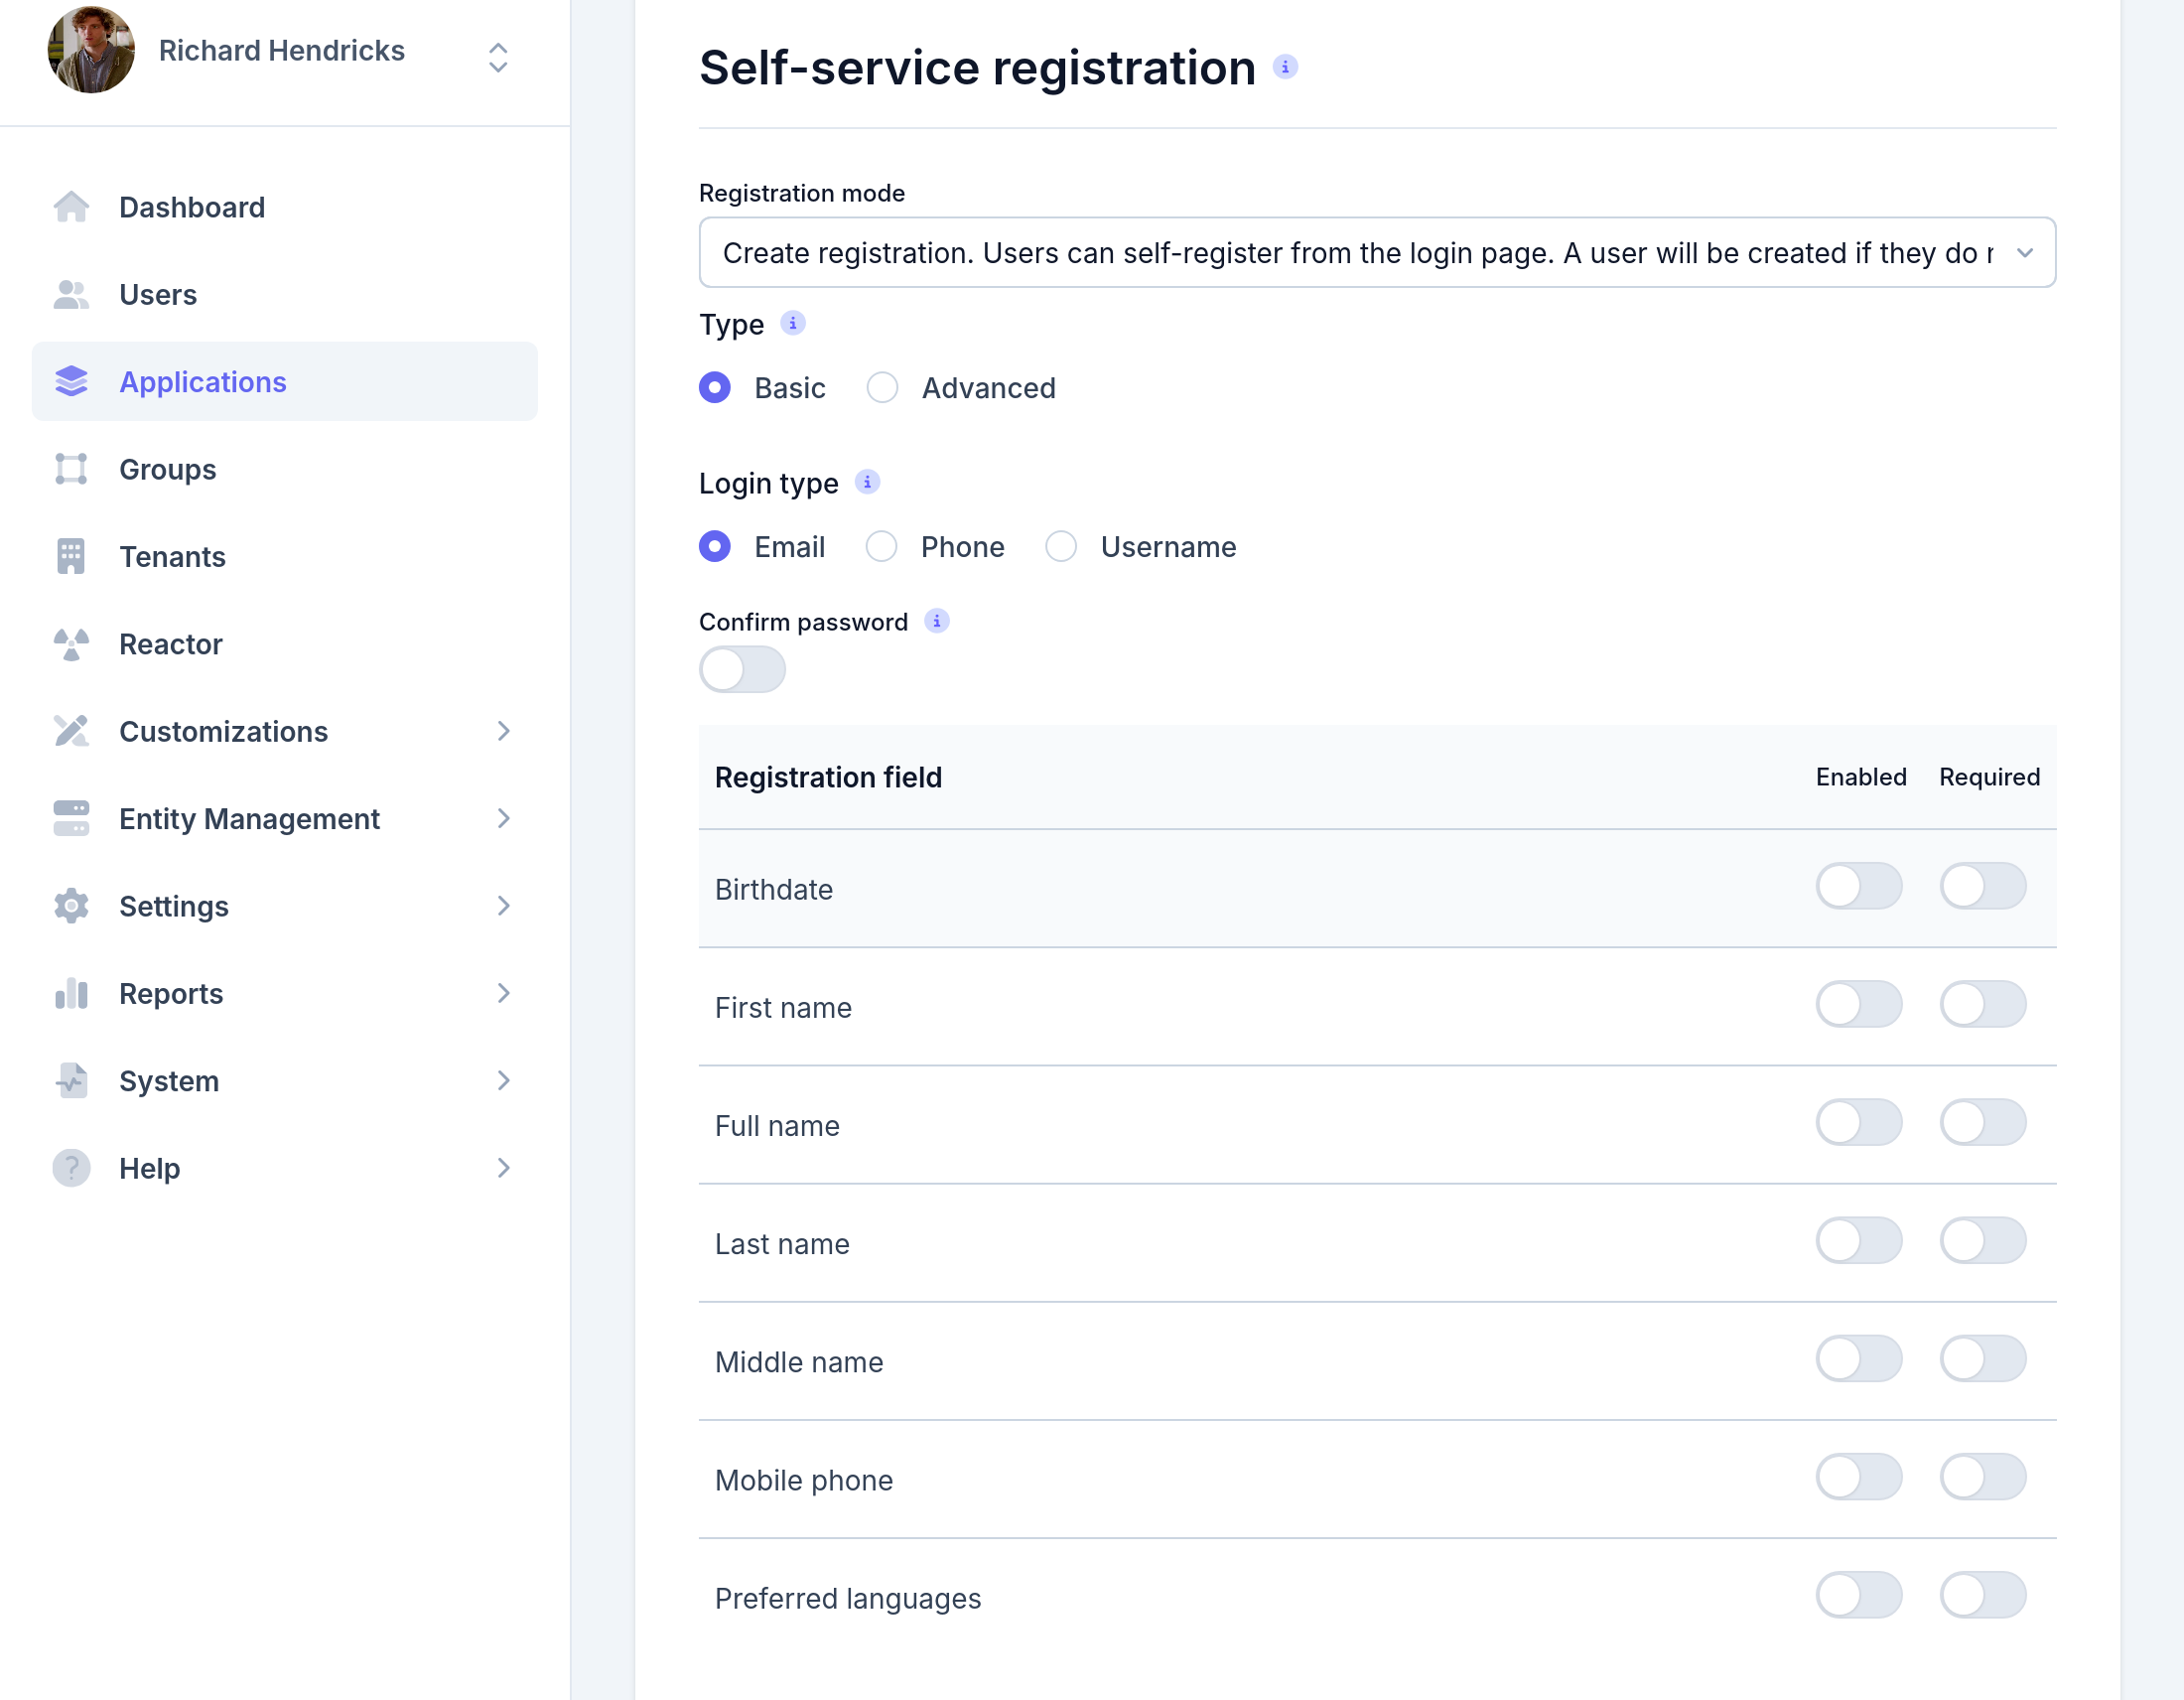Screen dimensions: 2184x1700
Task: Click the Applications layers icon
Action: pyautogui.click(x=71, y=382)
